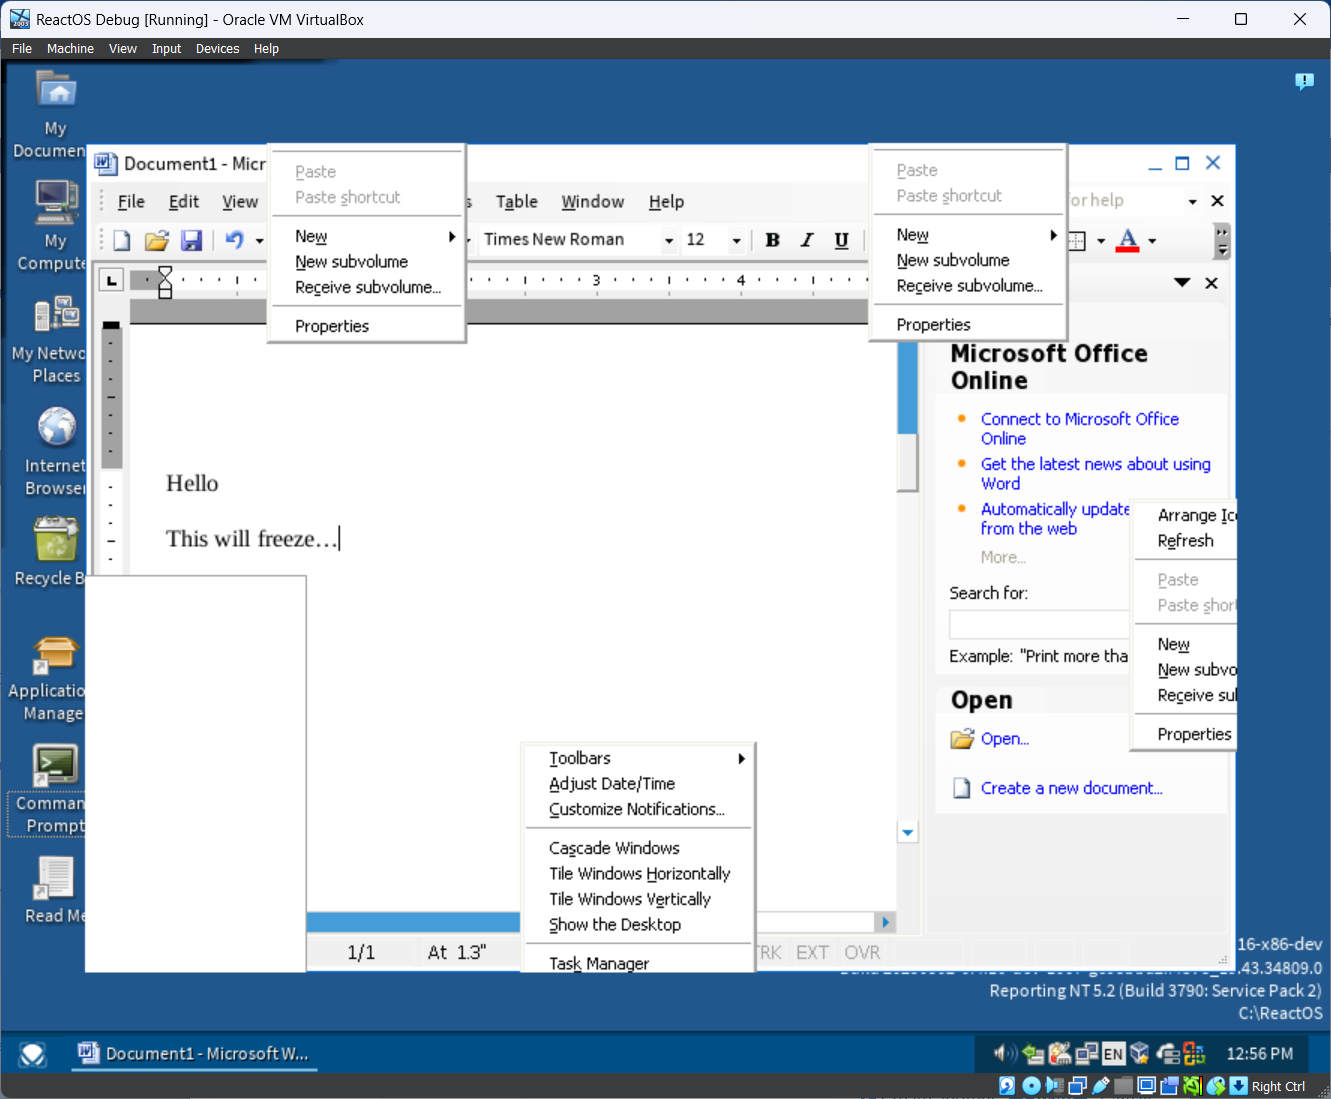
Task: Open the 'Type a question for help' dropdown arrow
Action: [x=1192, y=202]
